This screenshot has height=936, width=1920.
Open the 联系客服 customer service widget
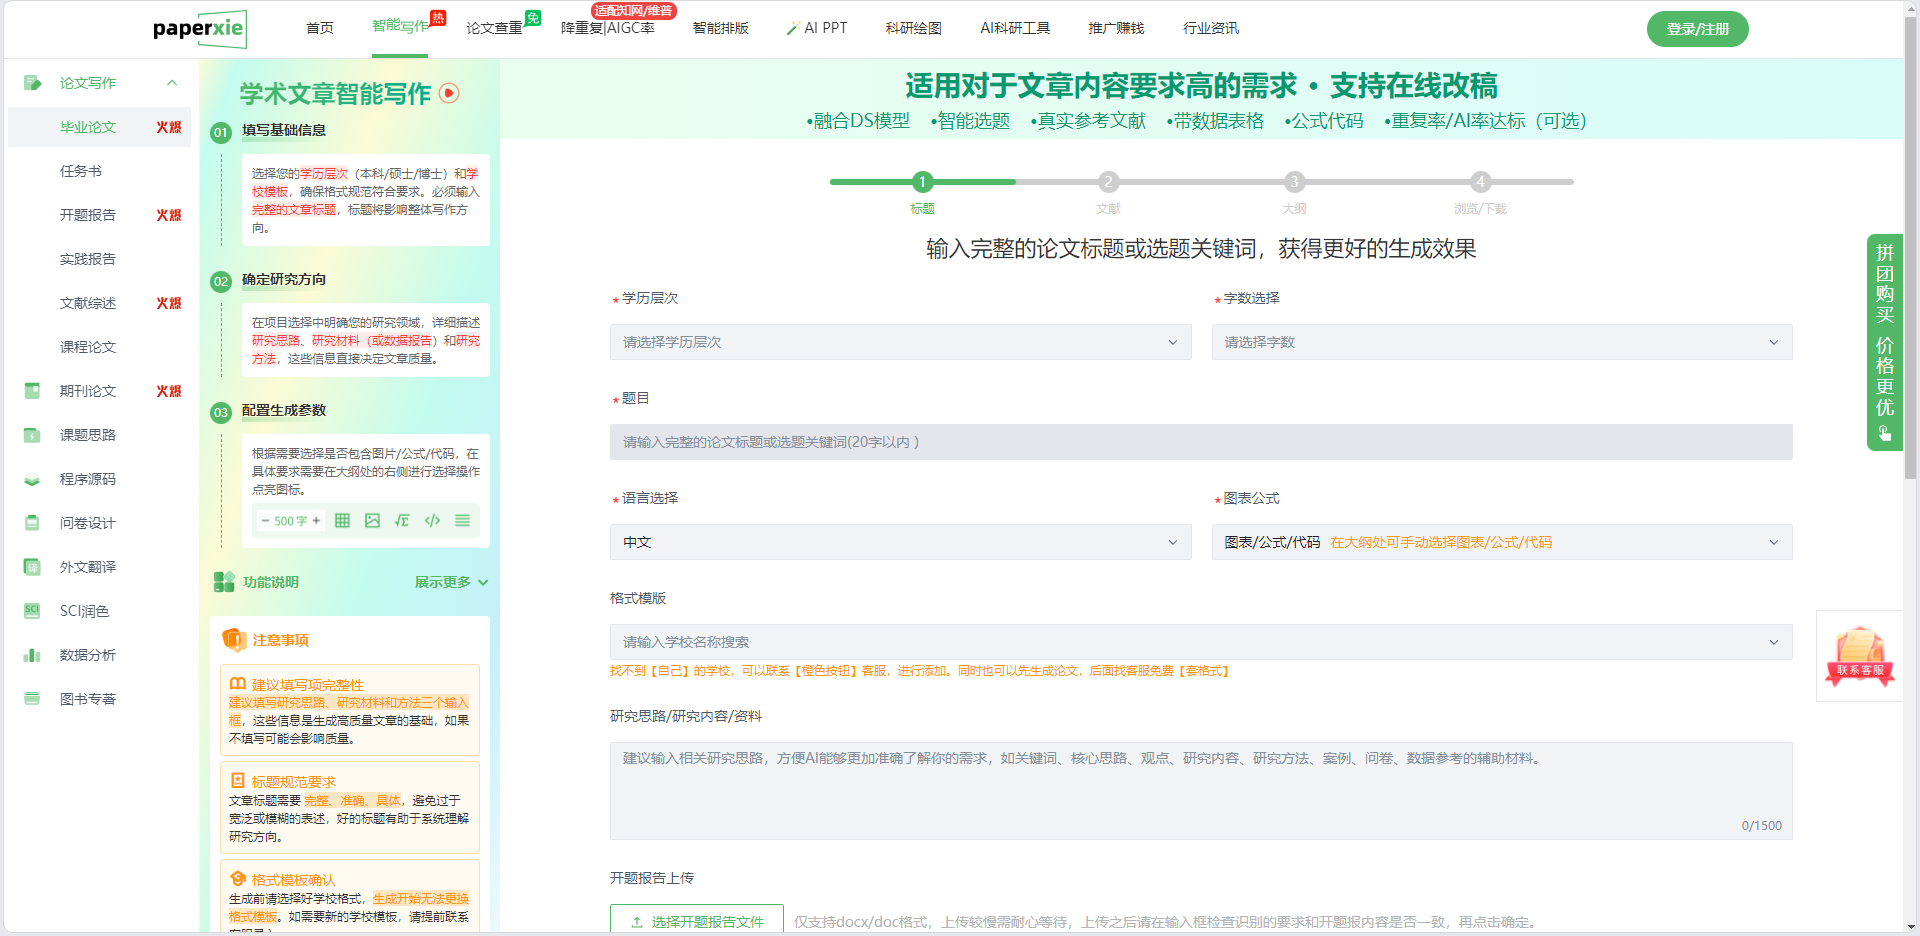pos(1859,656)
